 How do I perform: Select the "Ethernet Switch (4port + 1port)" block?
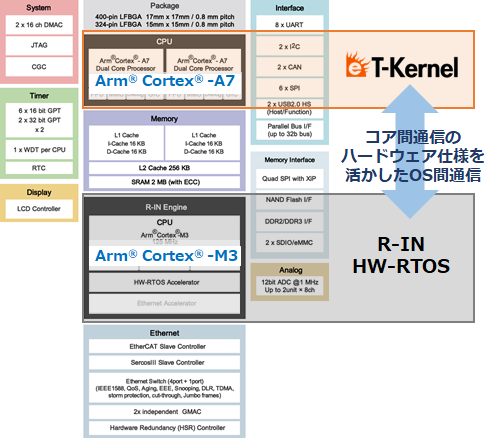164,388
